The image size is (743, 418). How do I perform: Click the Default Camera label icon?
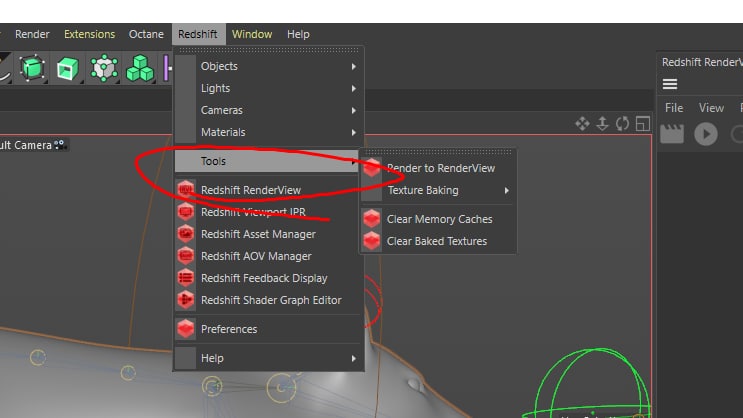coord(60,145)
